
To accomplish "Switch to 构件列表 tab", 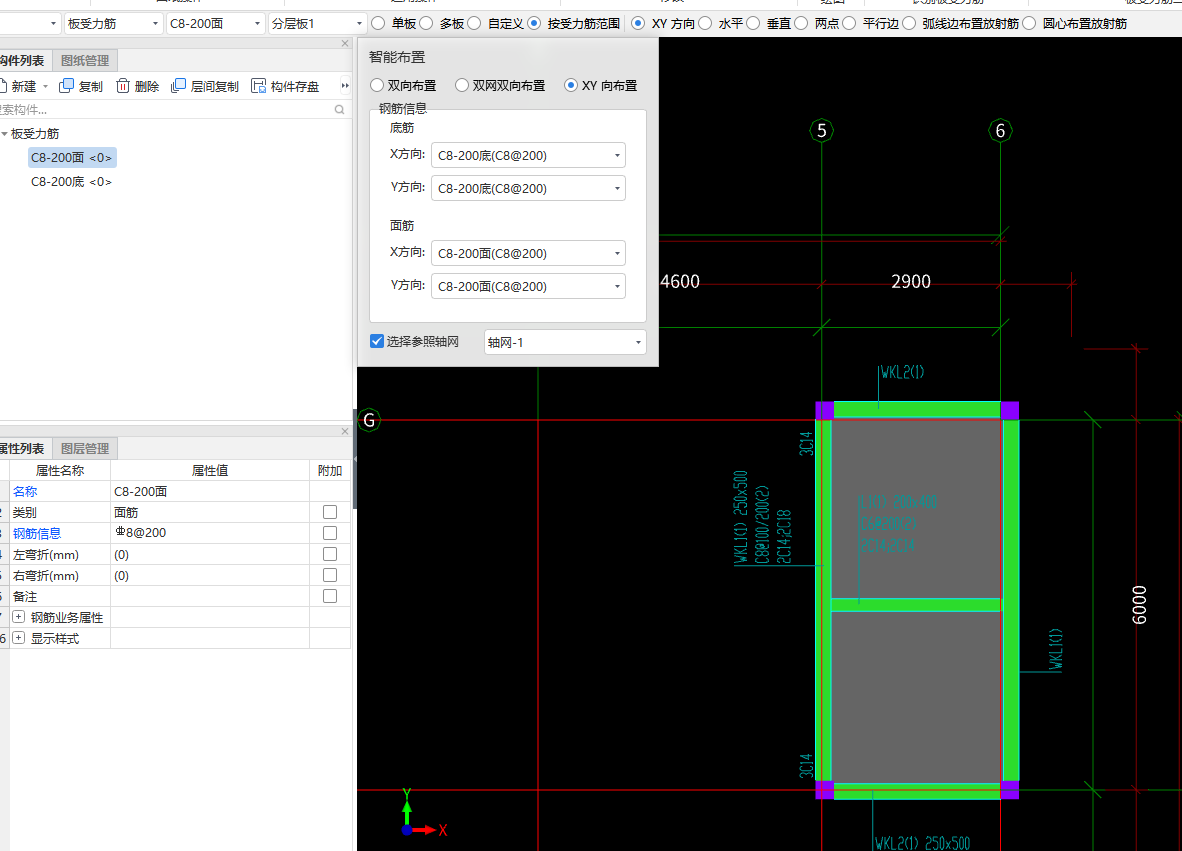I will (23, 60).
